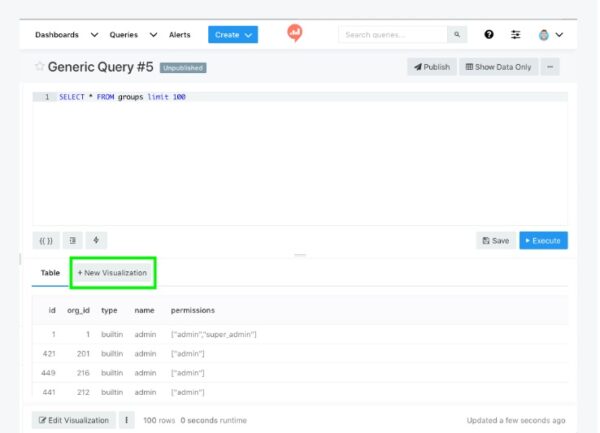Image resolution: width=600 pixels, height=433 pixels.
Task: Click the New Visualization tab
Action: click(112, 273)
